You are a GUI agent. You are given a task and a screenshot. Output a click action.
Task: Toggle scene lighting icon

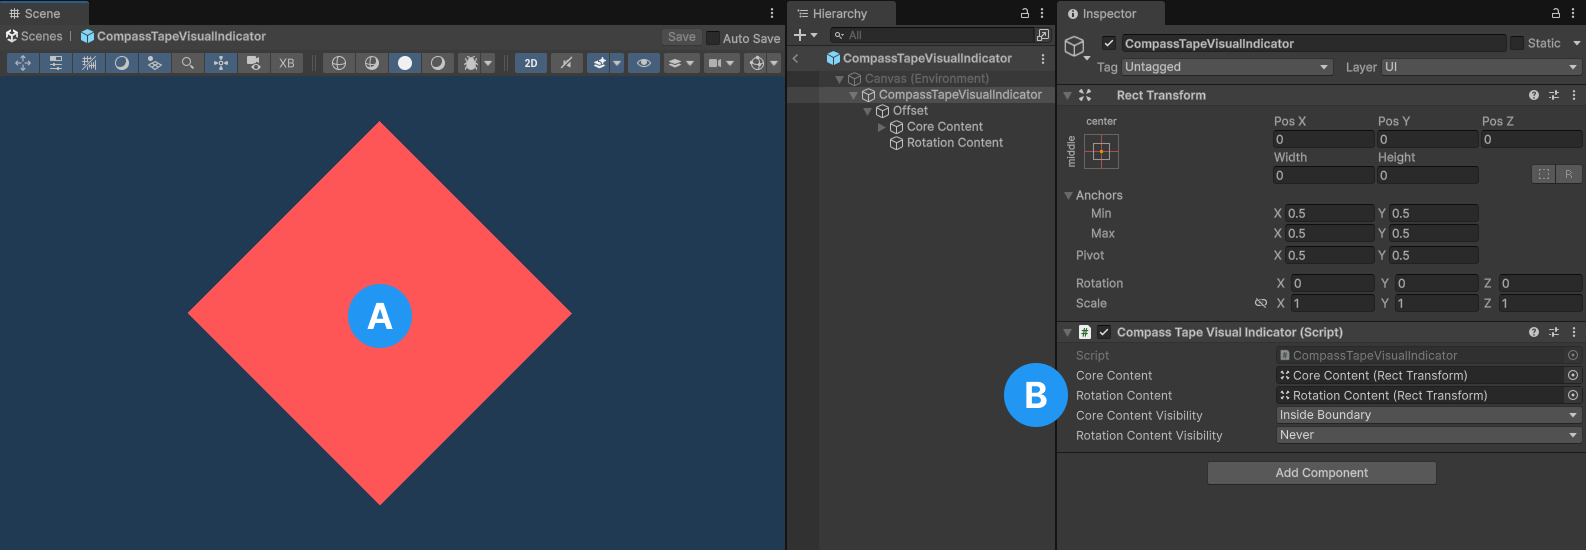(x=567, y=63)
